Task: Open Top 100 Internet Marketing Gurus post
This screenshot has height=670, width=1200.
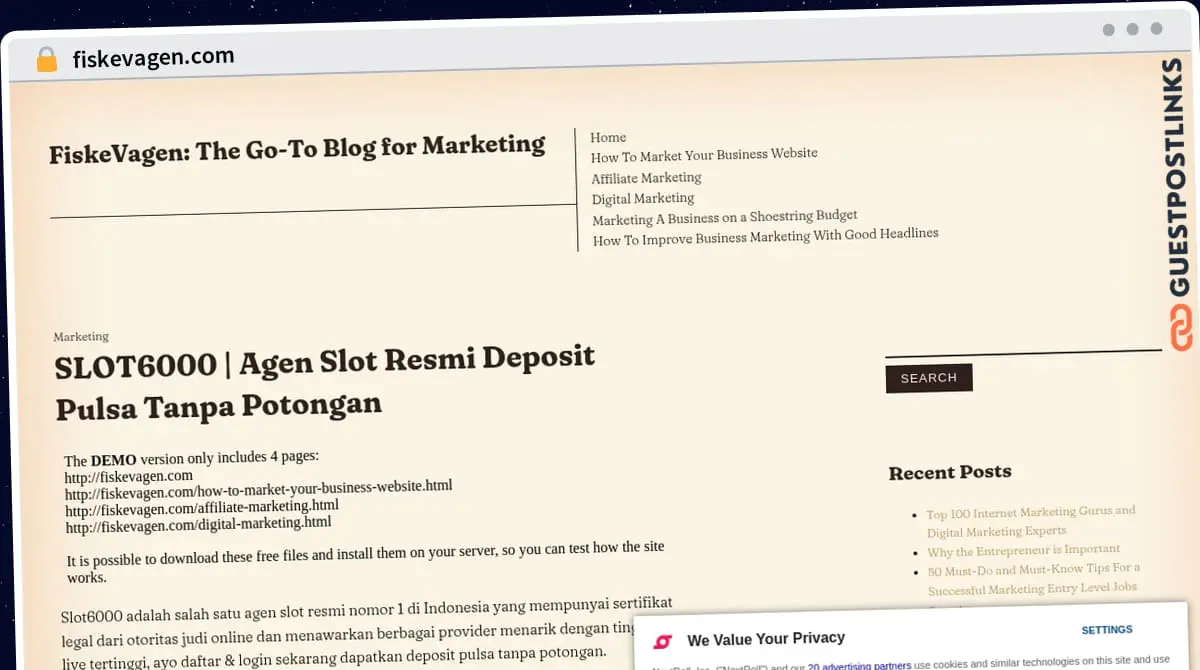Action: pos(1031,521)
